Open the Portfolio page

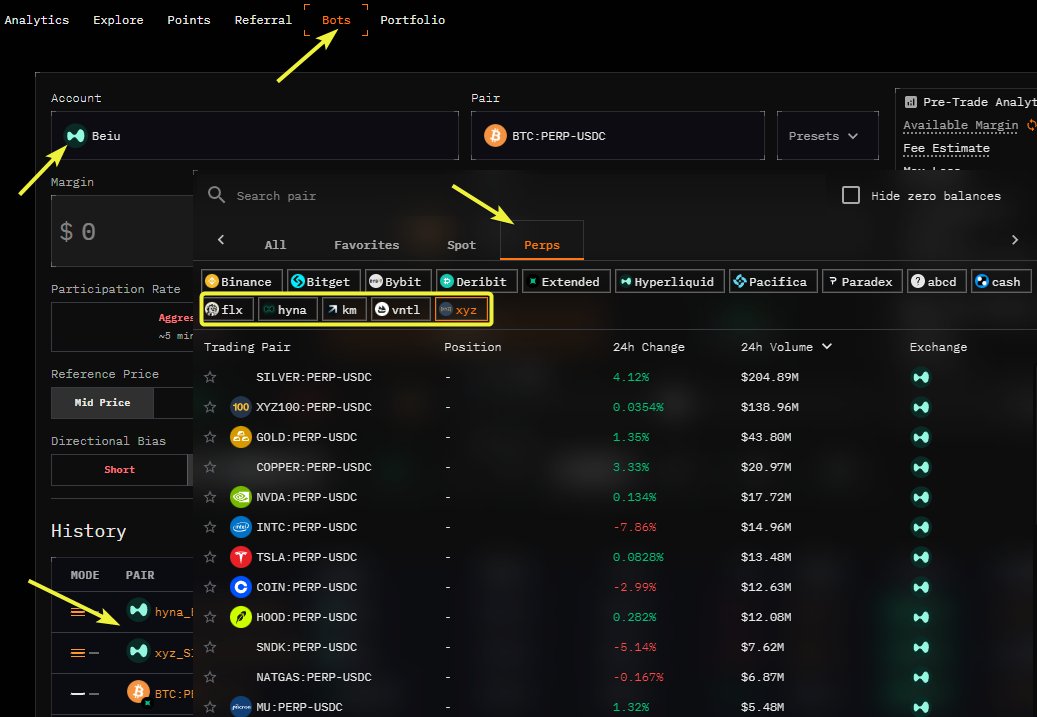[x=413, y=20]
